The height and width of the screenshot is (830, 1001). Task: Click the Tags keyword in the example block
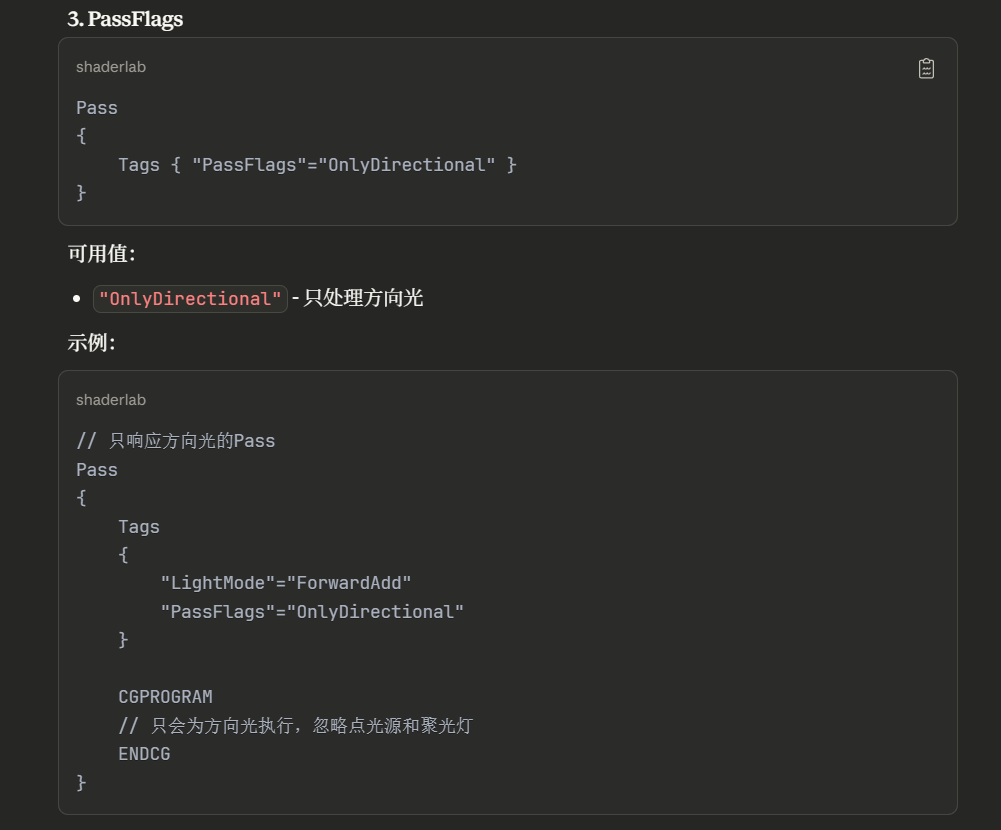pos(138,527)
